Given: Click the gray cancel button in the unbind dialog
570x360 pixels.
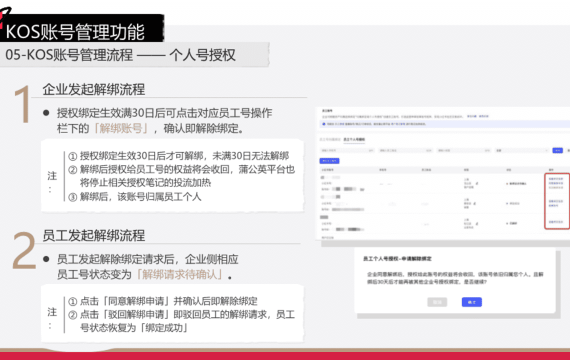Looking at the screenshot, I should [x=437, y=302].
